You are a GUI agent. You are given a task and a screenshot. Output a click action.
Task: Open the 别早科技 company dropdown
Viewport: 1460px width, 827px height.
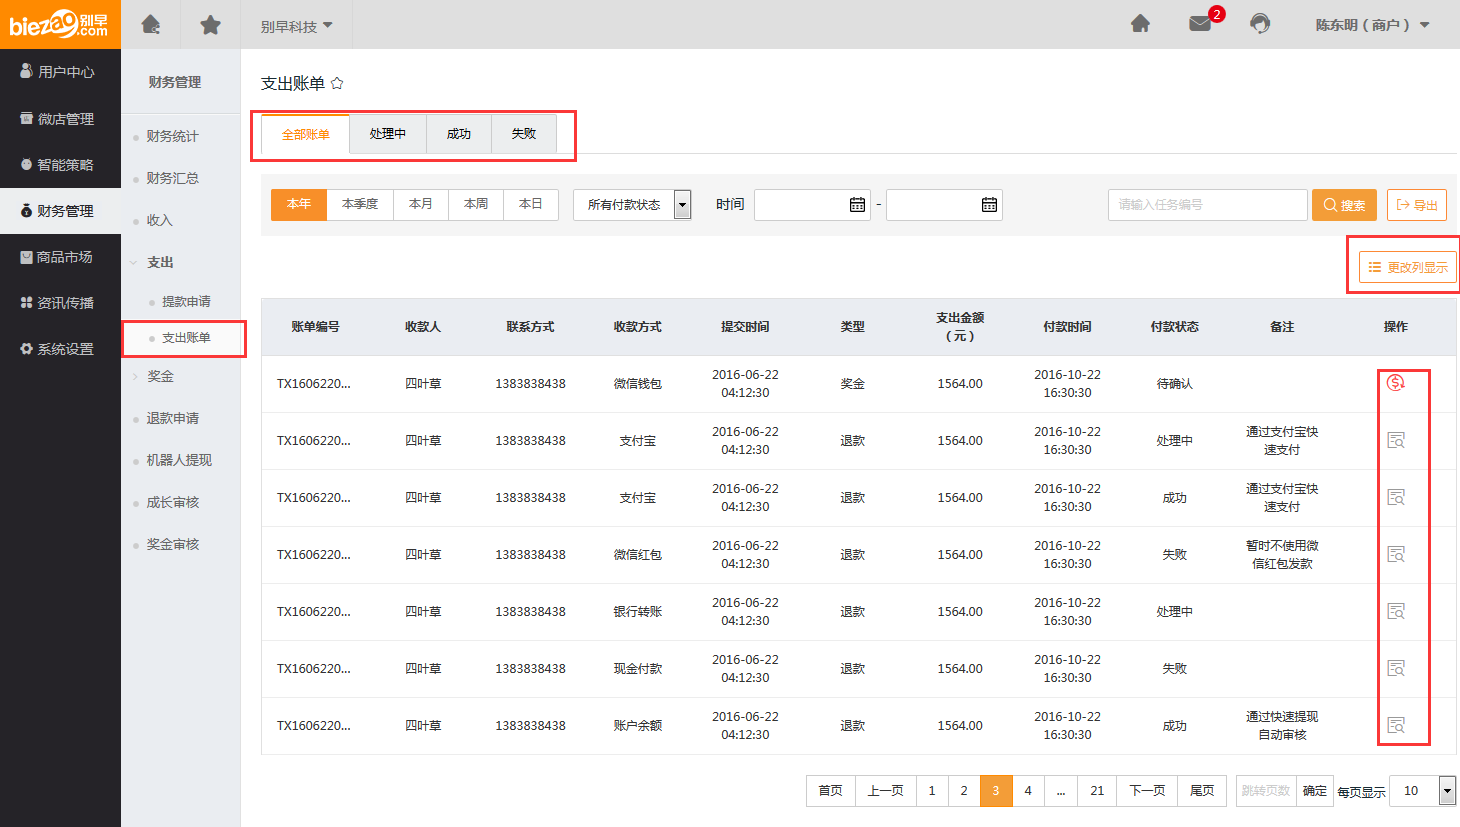[297, 26]
